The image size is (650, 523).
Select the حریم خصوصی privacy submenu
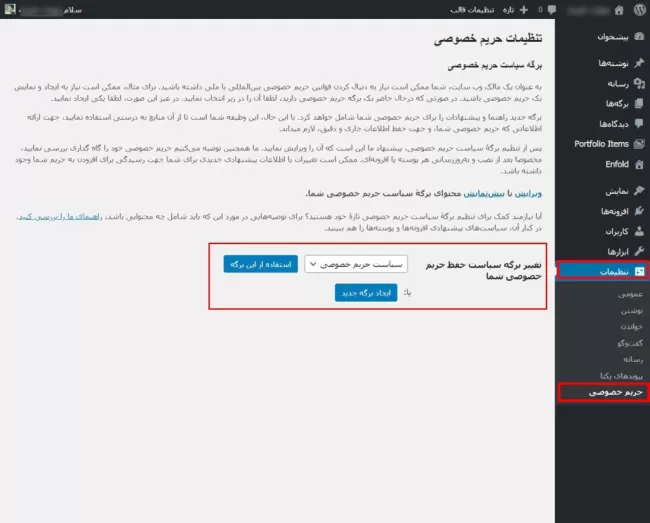click(x=616, y=392)
